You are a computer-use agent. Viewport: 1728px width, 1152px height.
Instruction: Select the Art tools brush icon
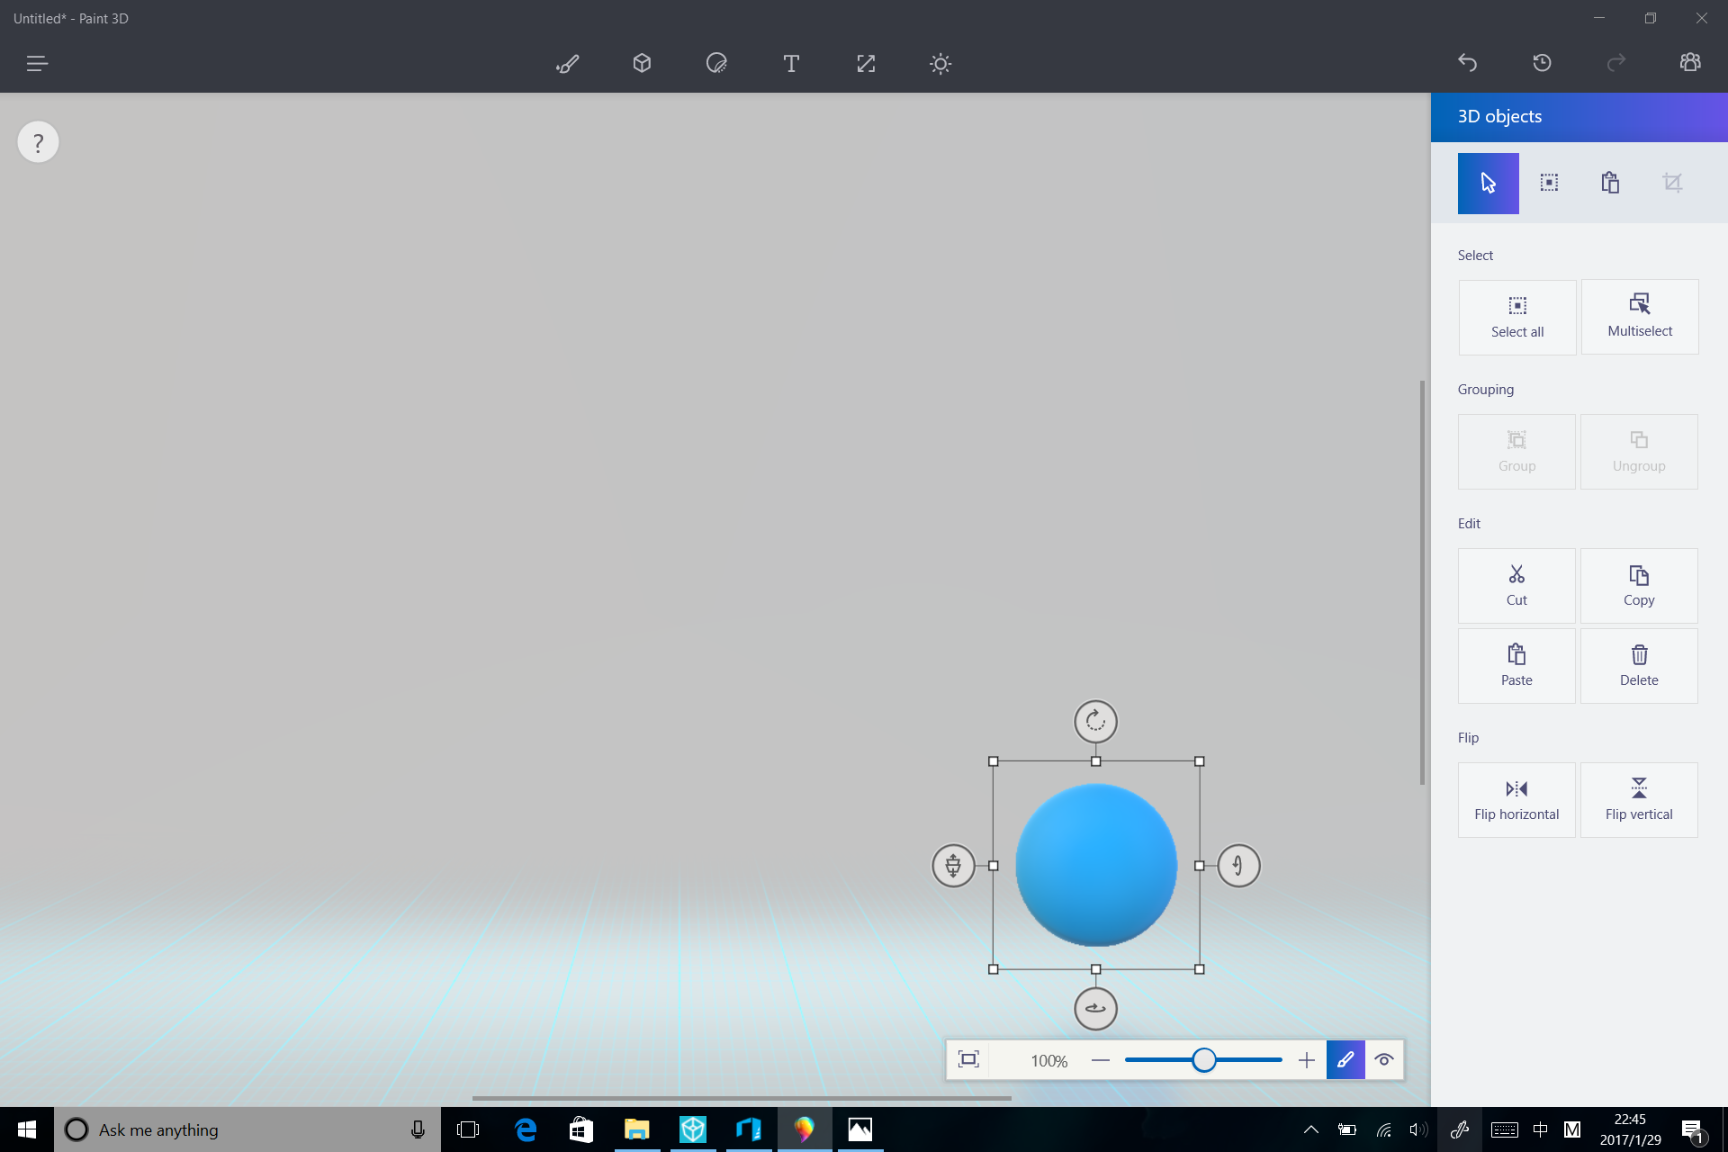(567, 63)
